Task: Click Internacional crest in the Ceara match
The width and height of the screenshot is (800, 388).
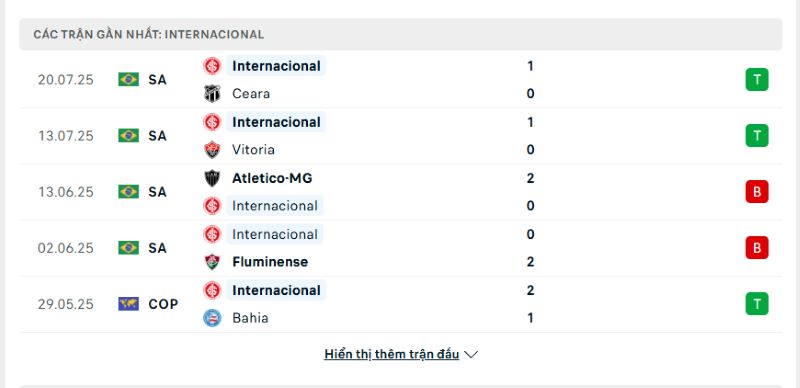Action: (212, 66)
